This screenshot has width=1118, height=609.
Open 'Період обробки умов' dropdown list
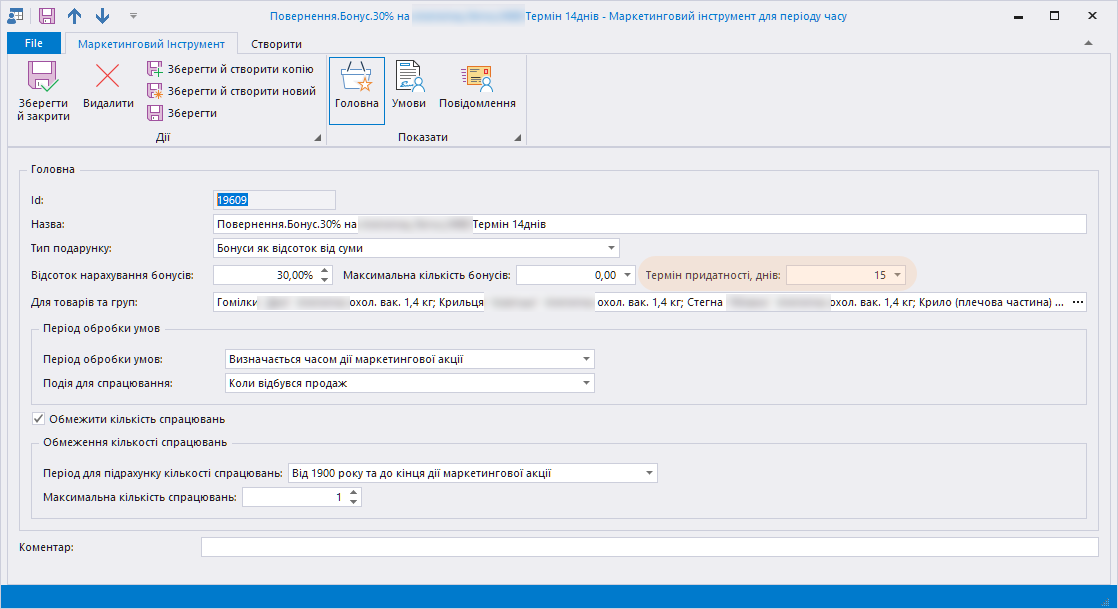tap(585, 359)
